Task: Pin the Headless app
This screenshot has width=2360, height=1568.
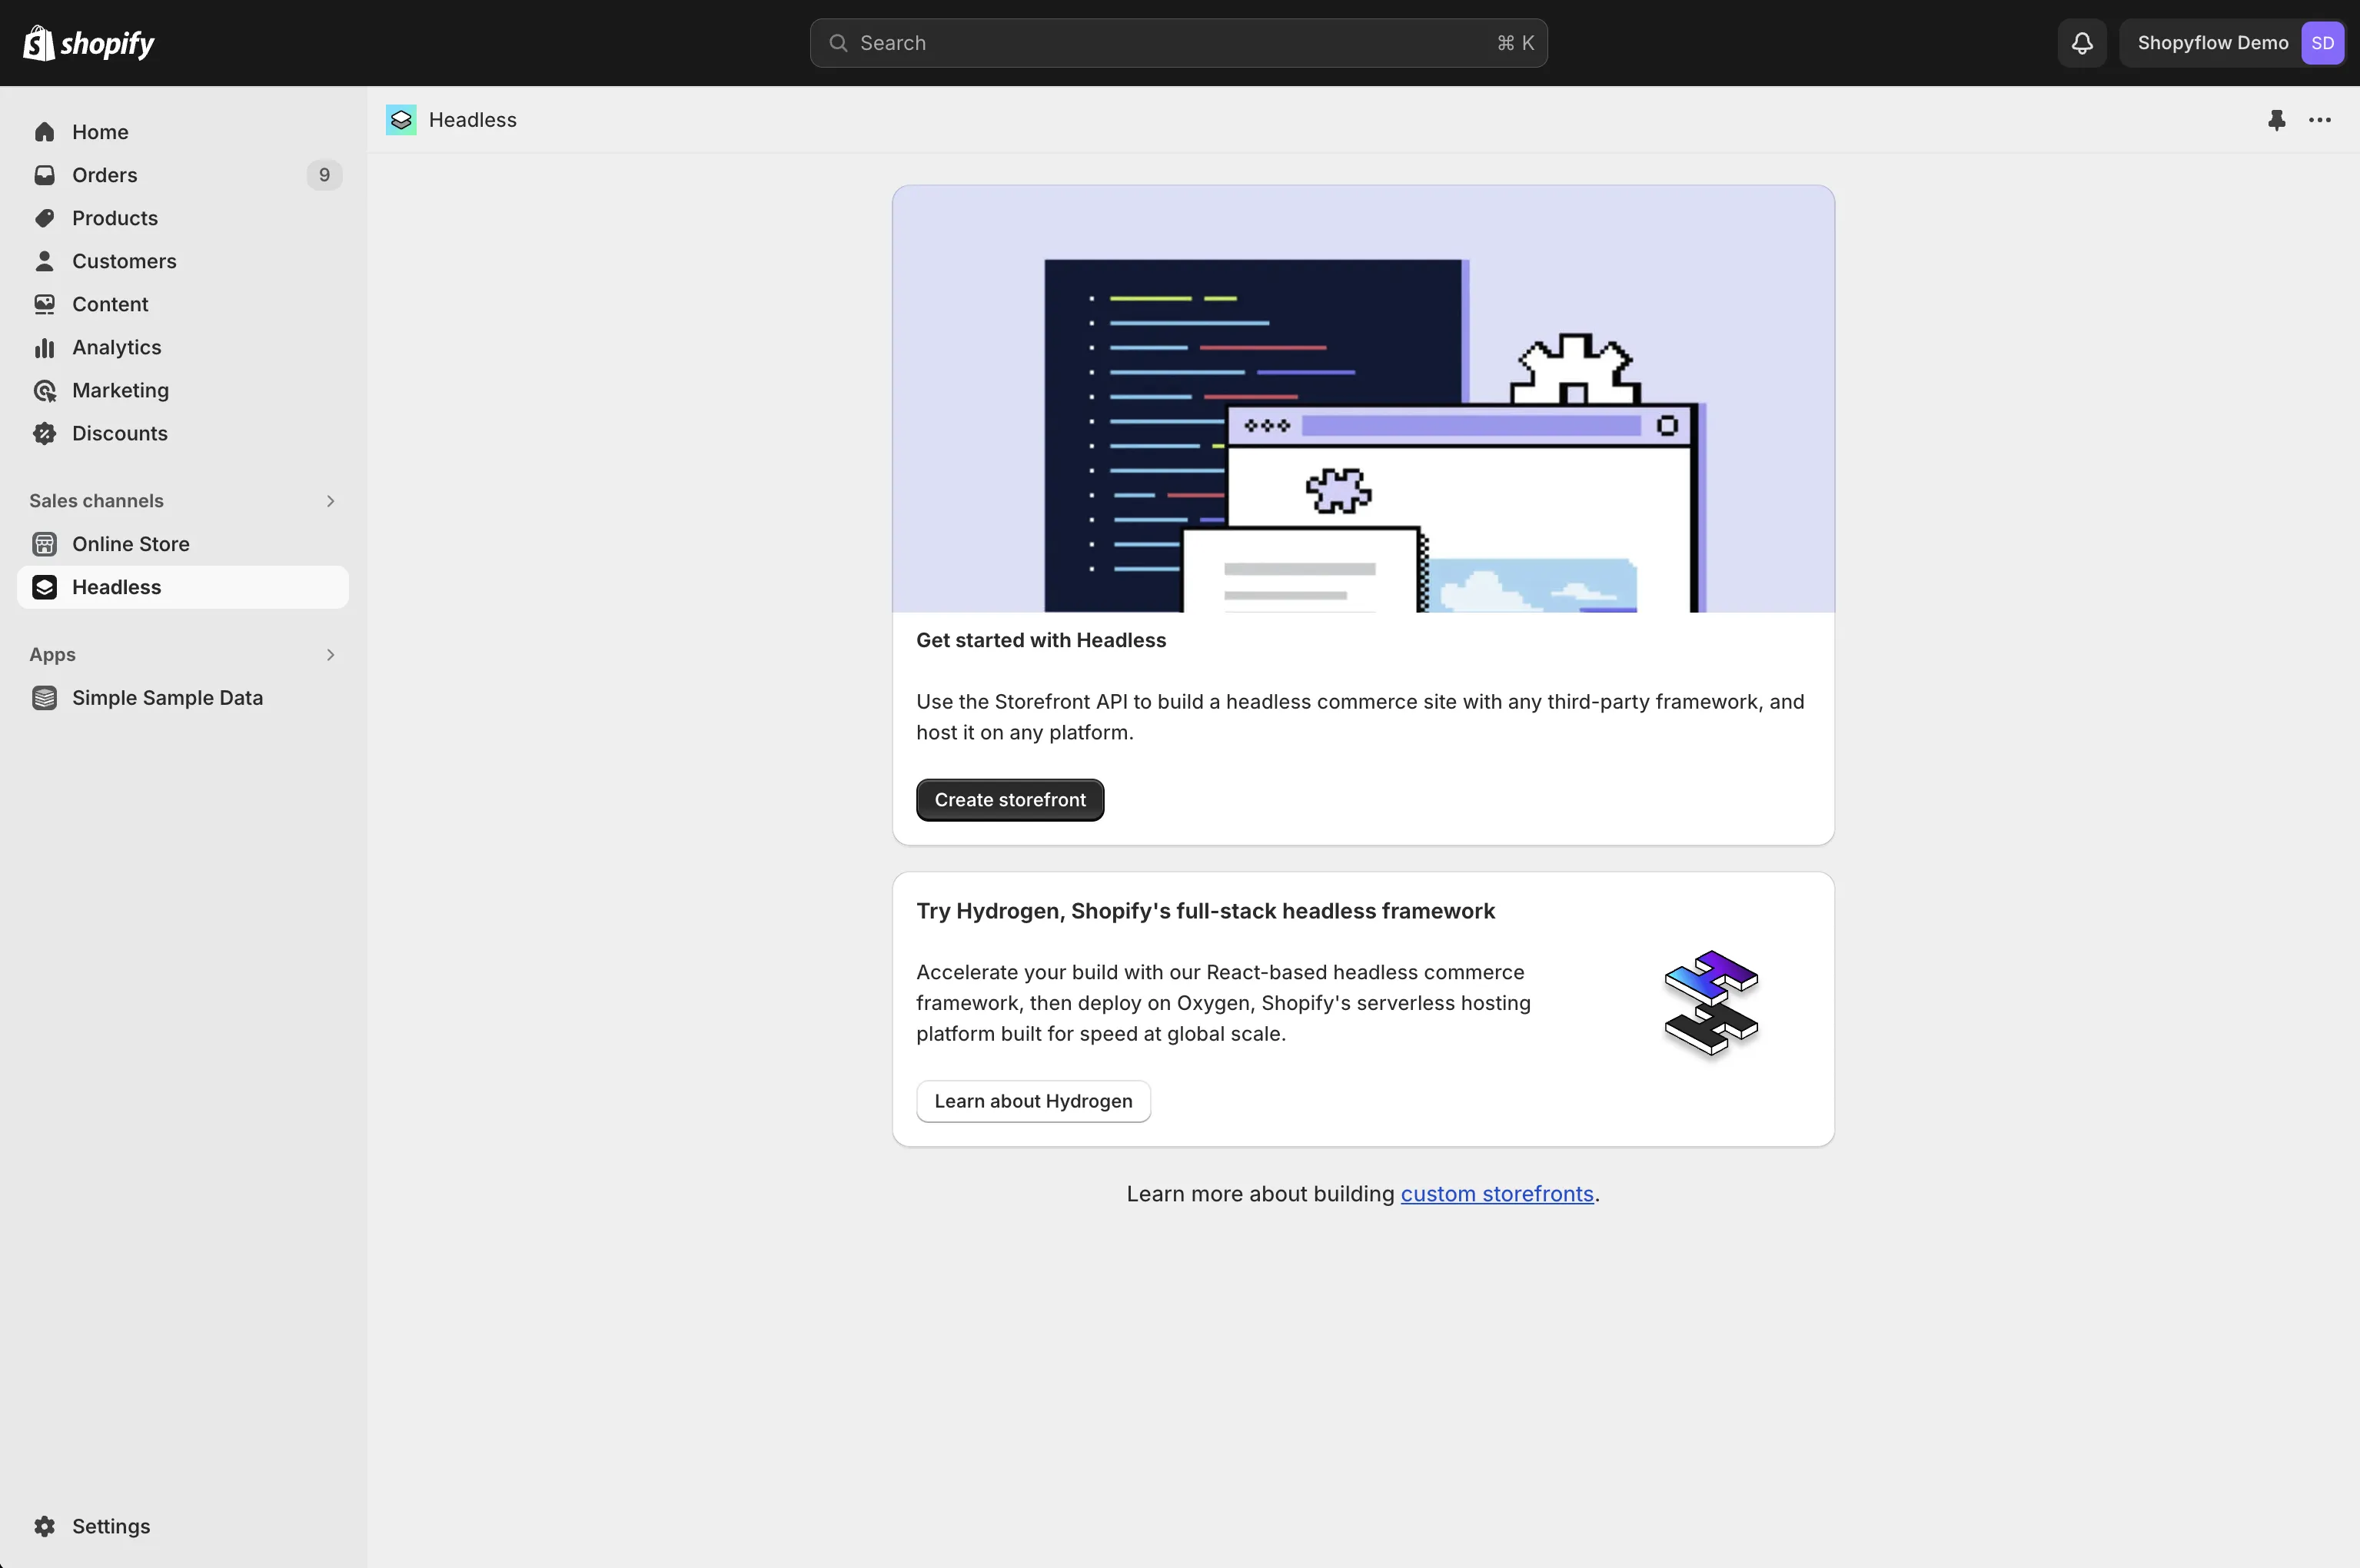Action: (2276, 120)
